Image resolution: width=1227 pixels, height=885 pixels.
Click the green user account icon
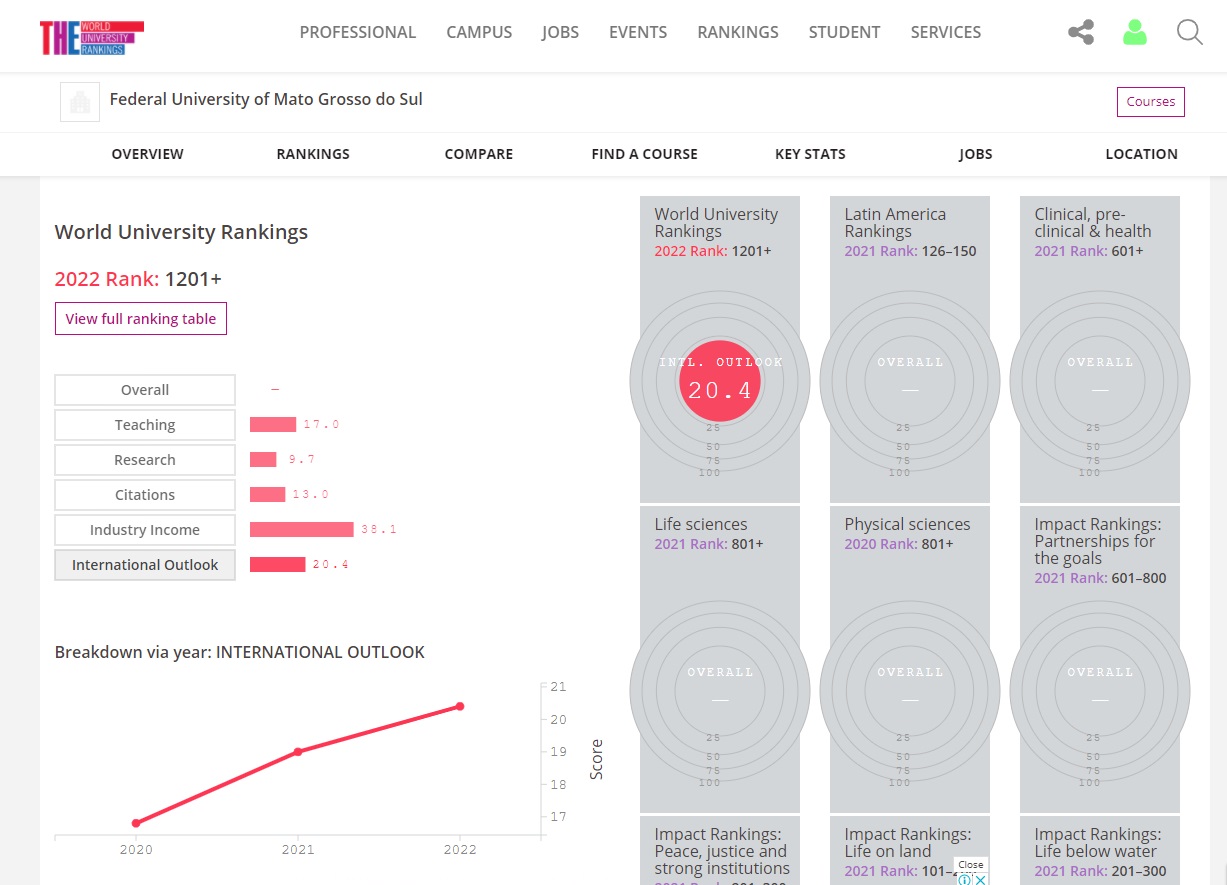coord(1134,33)
